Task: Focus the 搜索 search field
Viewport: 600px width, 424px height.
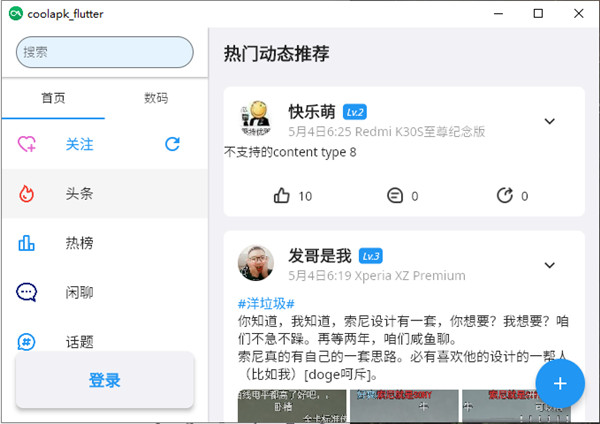Action: [x=104, y=52]
